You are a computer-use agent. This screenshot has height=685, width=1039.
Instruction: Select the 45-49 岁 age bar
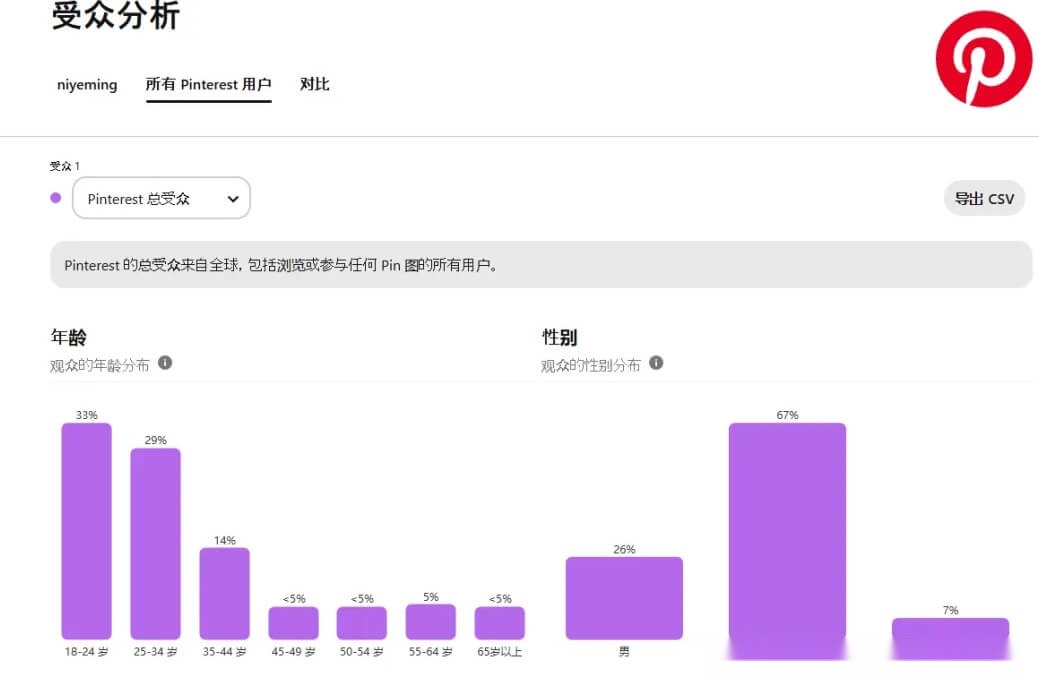point(294,623)
